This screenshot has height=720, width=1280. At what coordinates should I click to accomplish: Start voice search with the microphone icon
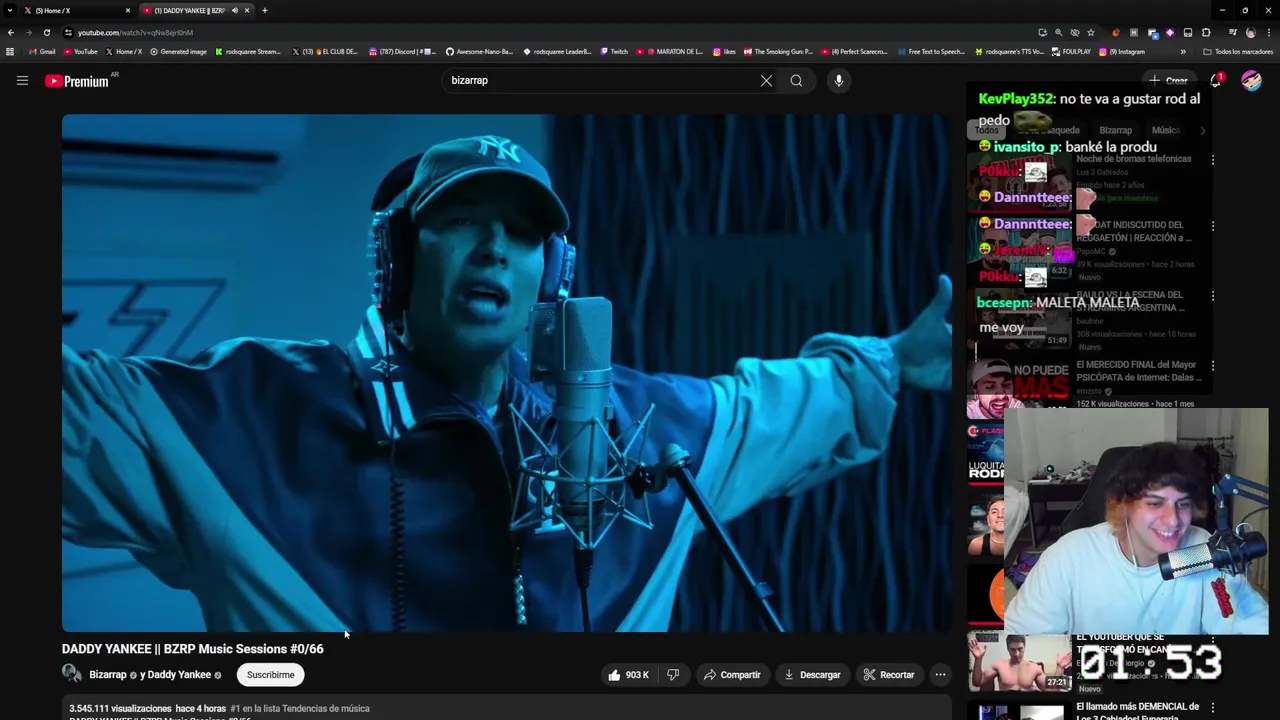[x=838, y=81]
